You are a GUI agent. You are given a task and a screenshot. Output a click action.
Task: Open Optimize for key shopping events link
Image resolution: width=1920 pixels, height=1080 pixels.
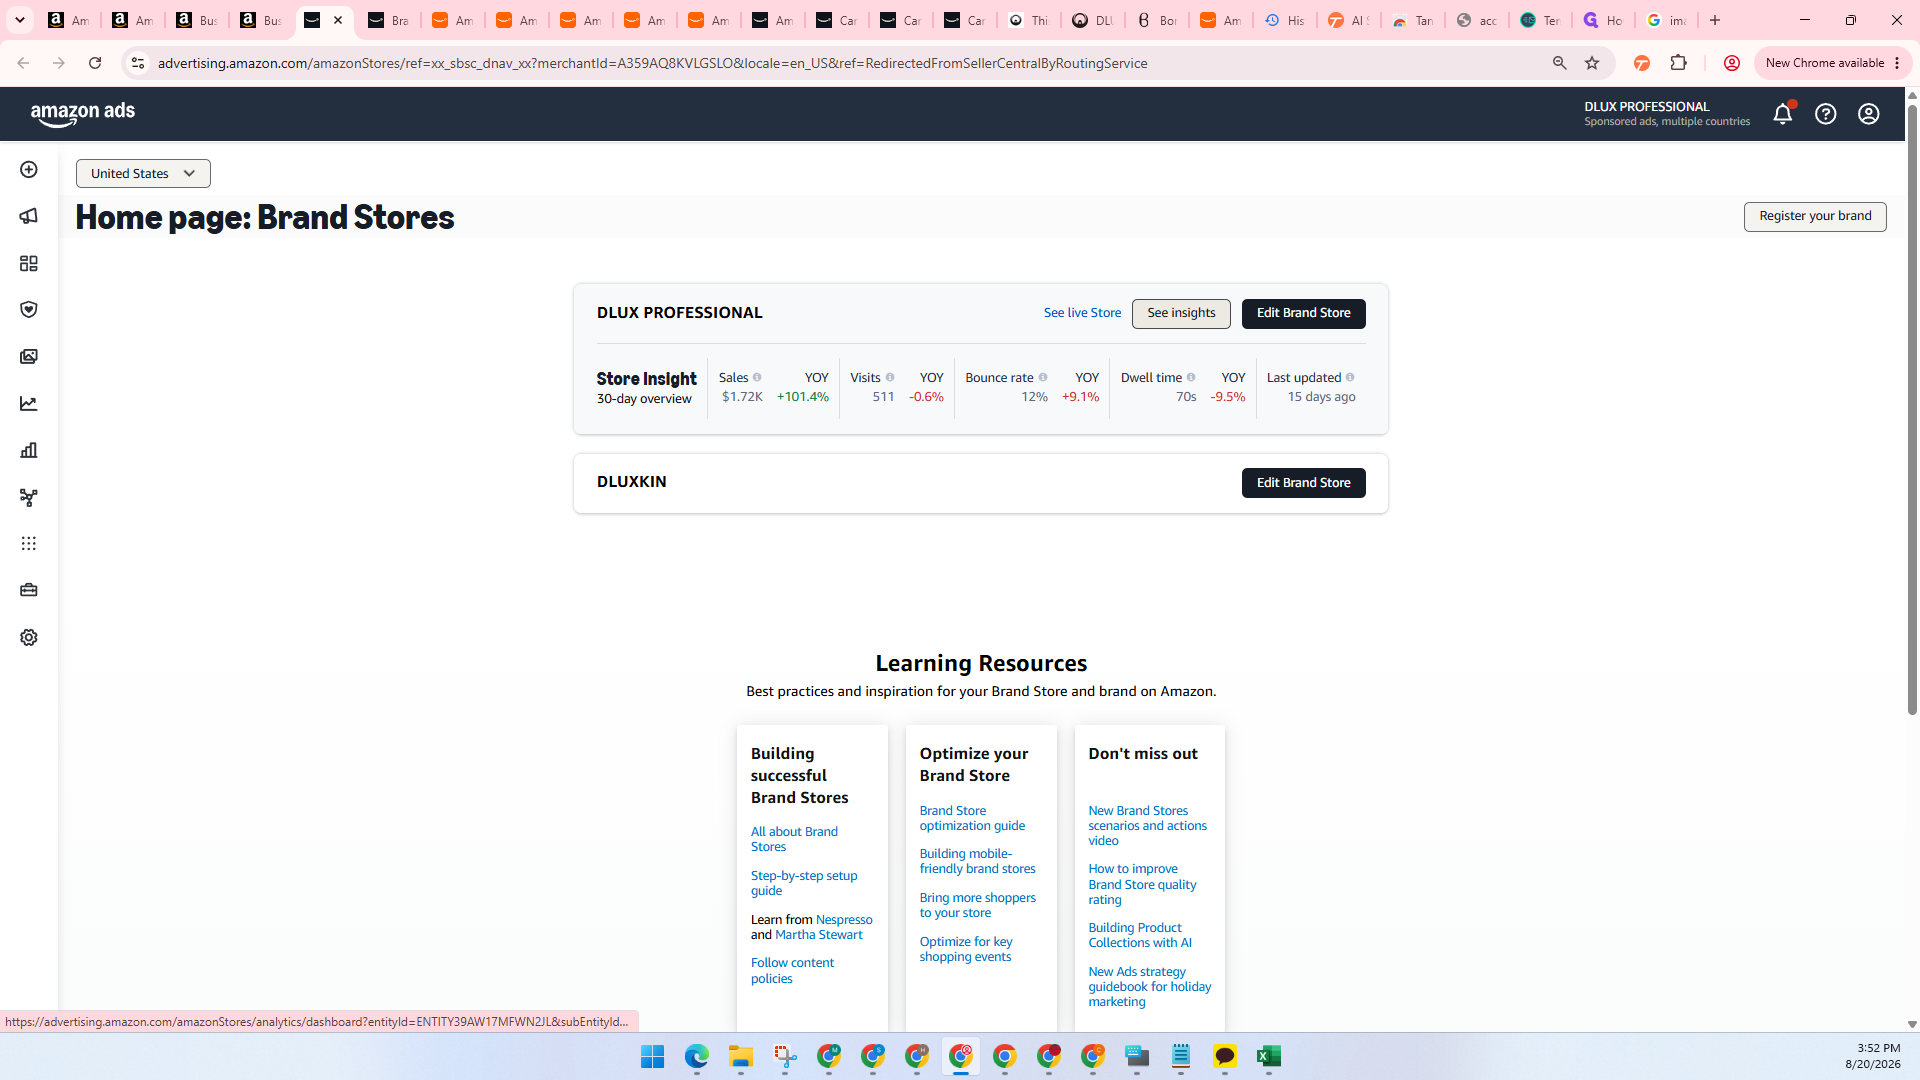[x=966, y=949]
